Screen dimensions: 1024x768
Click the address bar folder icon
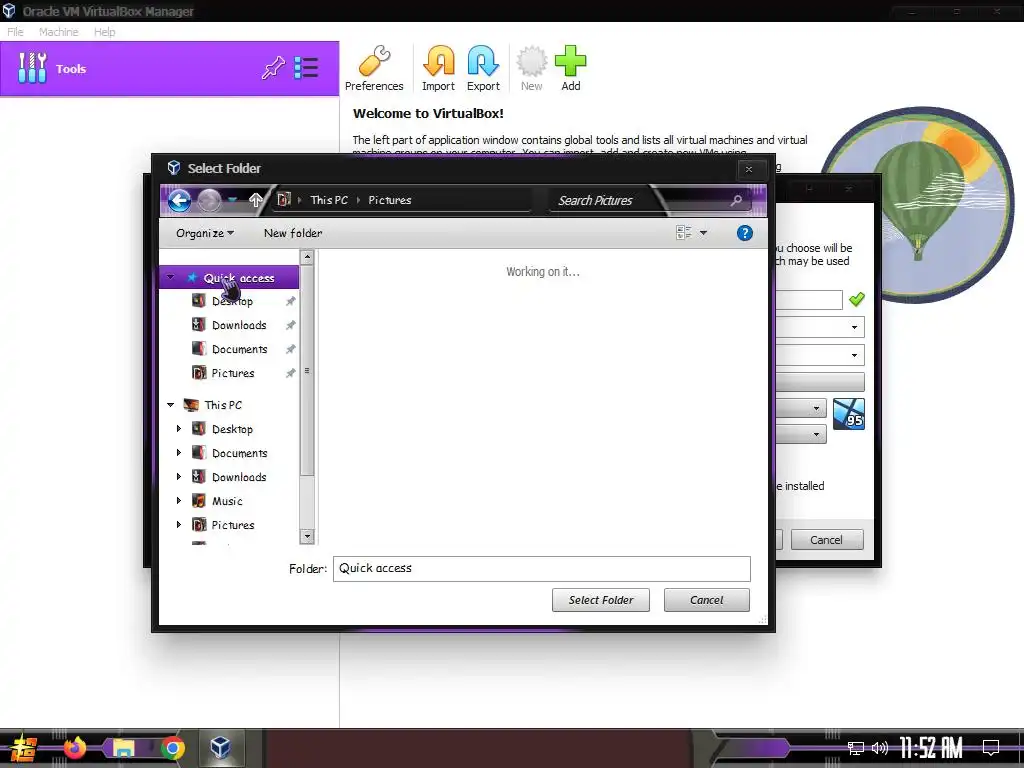(283, 200)
